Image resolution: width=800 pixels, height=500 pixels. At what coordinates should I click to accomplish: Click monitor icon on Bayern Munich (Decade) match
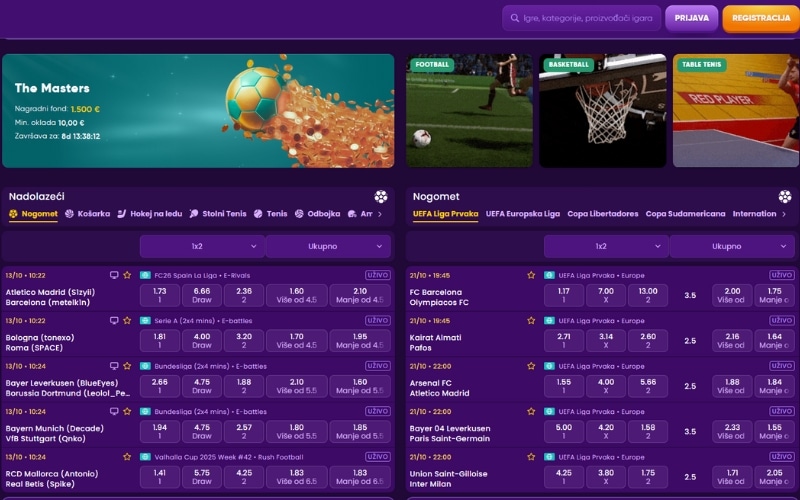(114, 411)
